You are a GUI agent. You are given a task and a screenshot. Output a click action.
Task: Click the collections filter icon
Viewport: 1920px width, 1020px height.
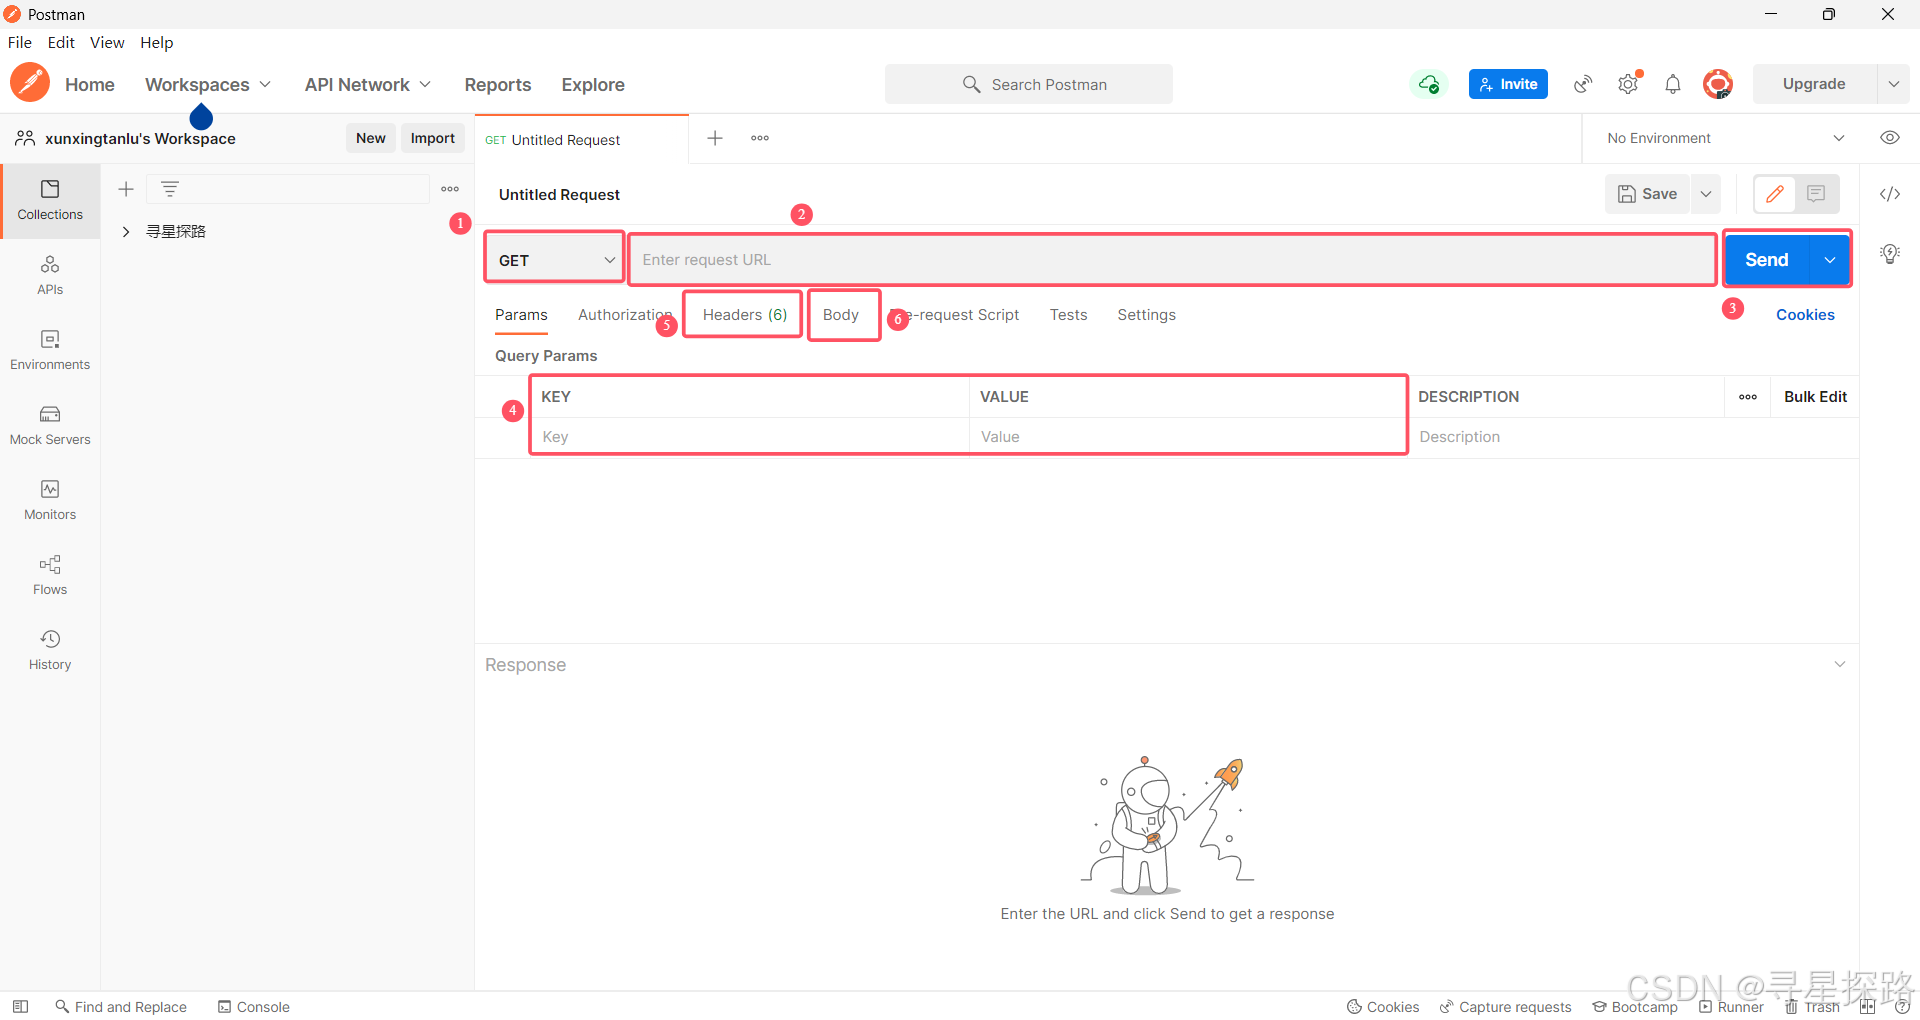click(170, 189)
